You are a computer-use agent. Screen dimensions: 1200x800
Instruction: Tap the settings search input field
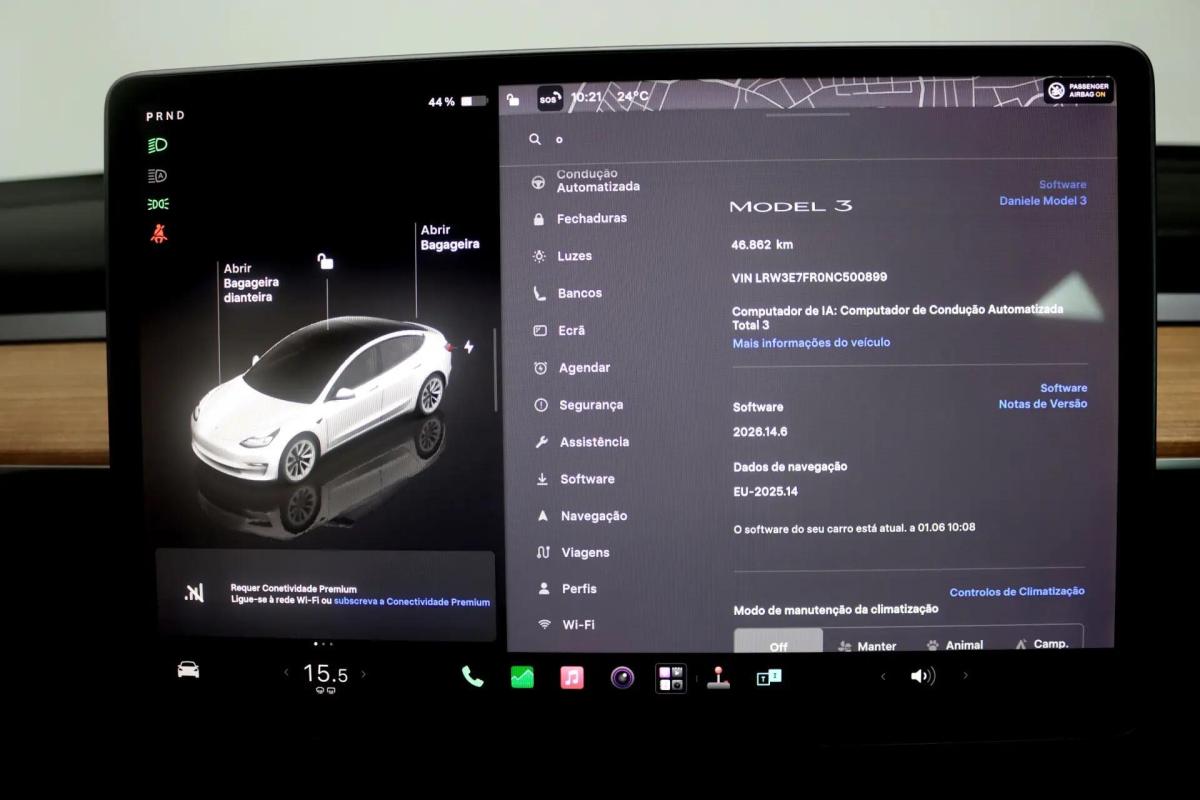(x=808, y=140)
